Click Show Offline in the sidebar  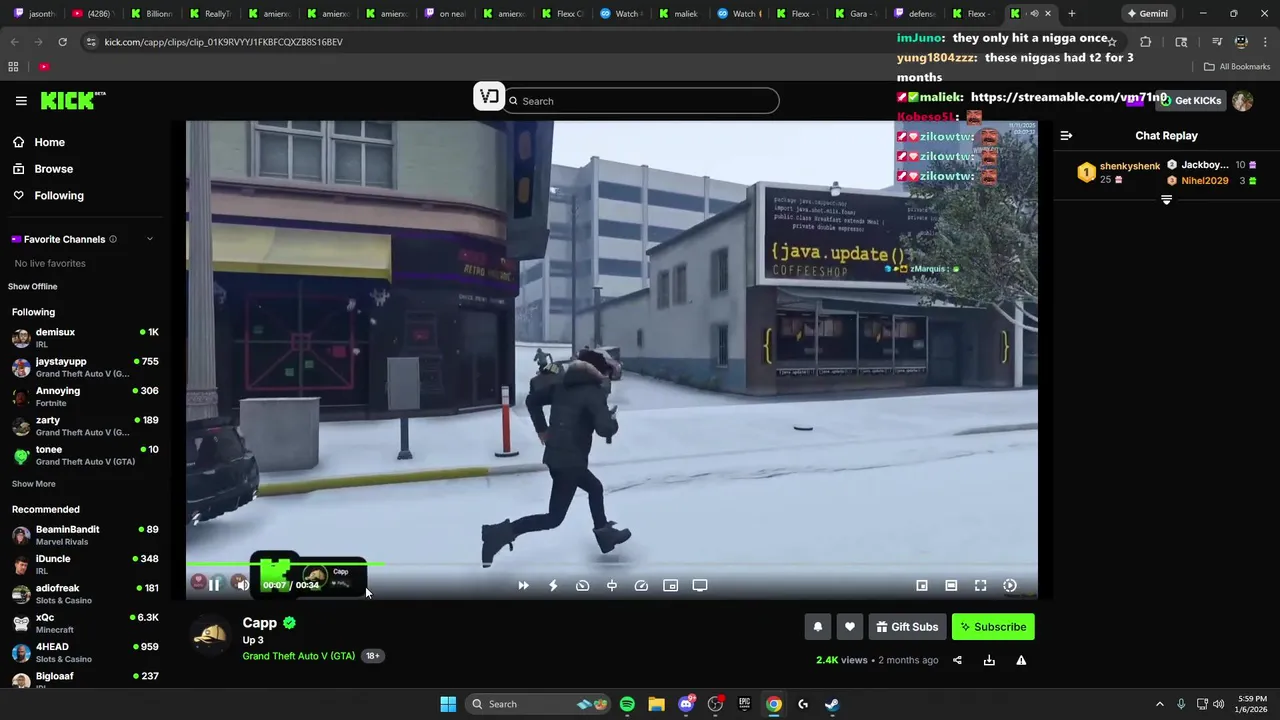tap(33, 287)
